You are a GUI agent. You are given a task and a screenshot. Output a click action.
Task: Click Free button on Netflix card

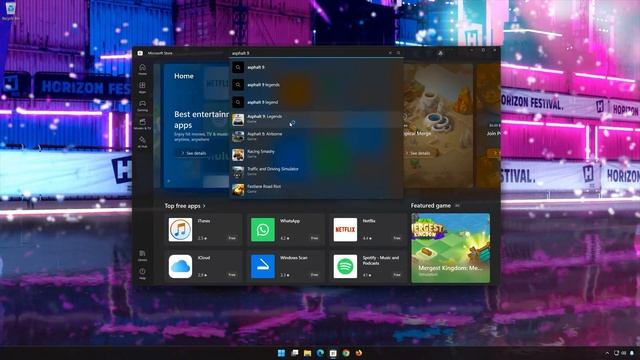tap(397, 238)
